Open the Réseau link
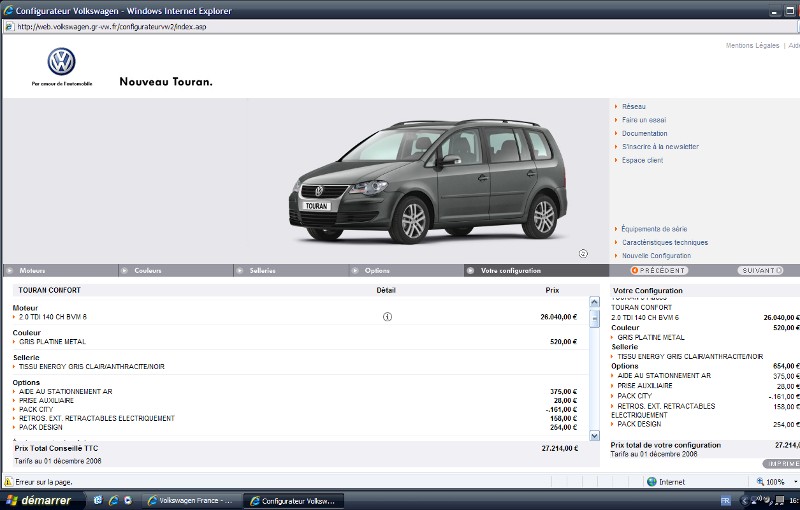This screenshot has height=510, width=800. (x=633, y=107)
